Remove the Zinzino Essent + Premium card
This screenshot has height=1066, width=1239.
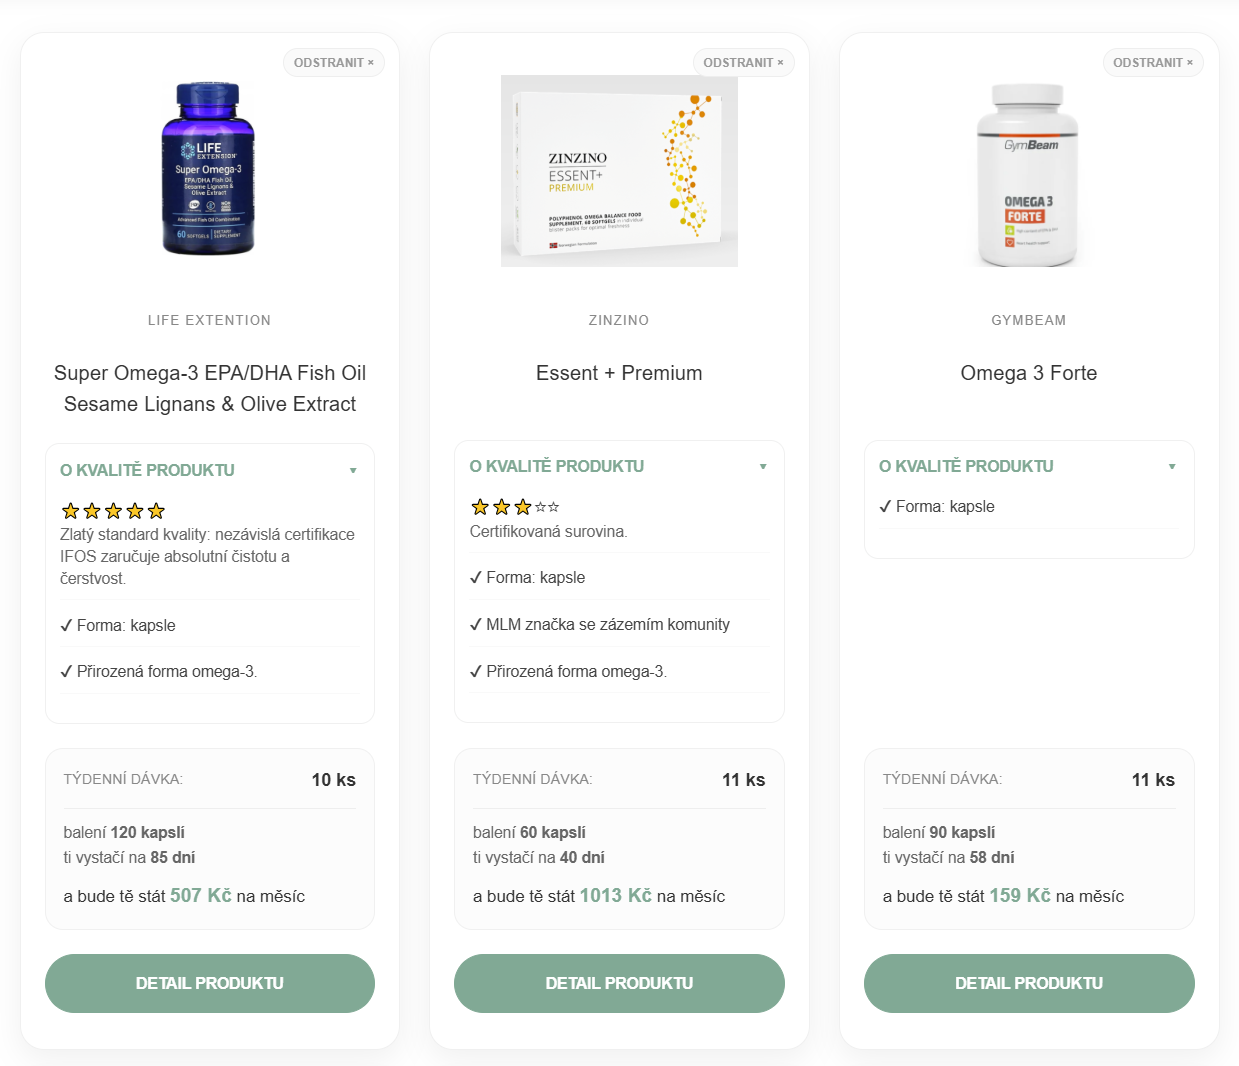point(743,62)
